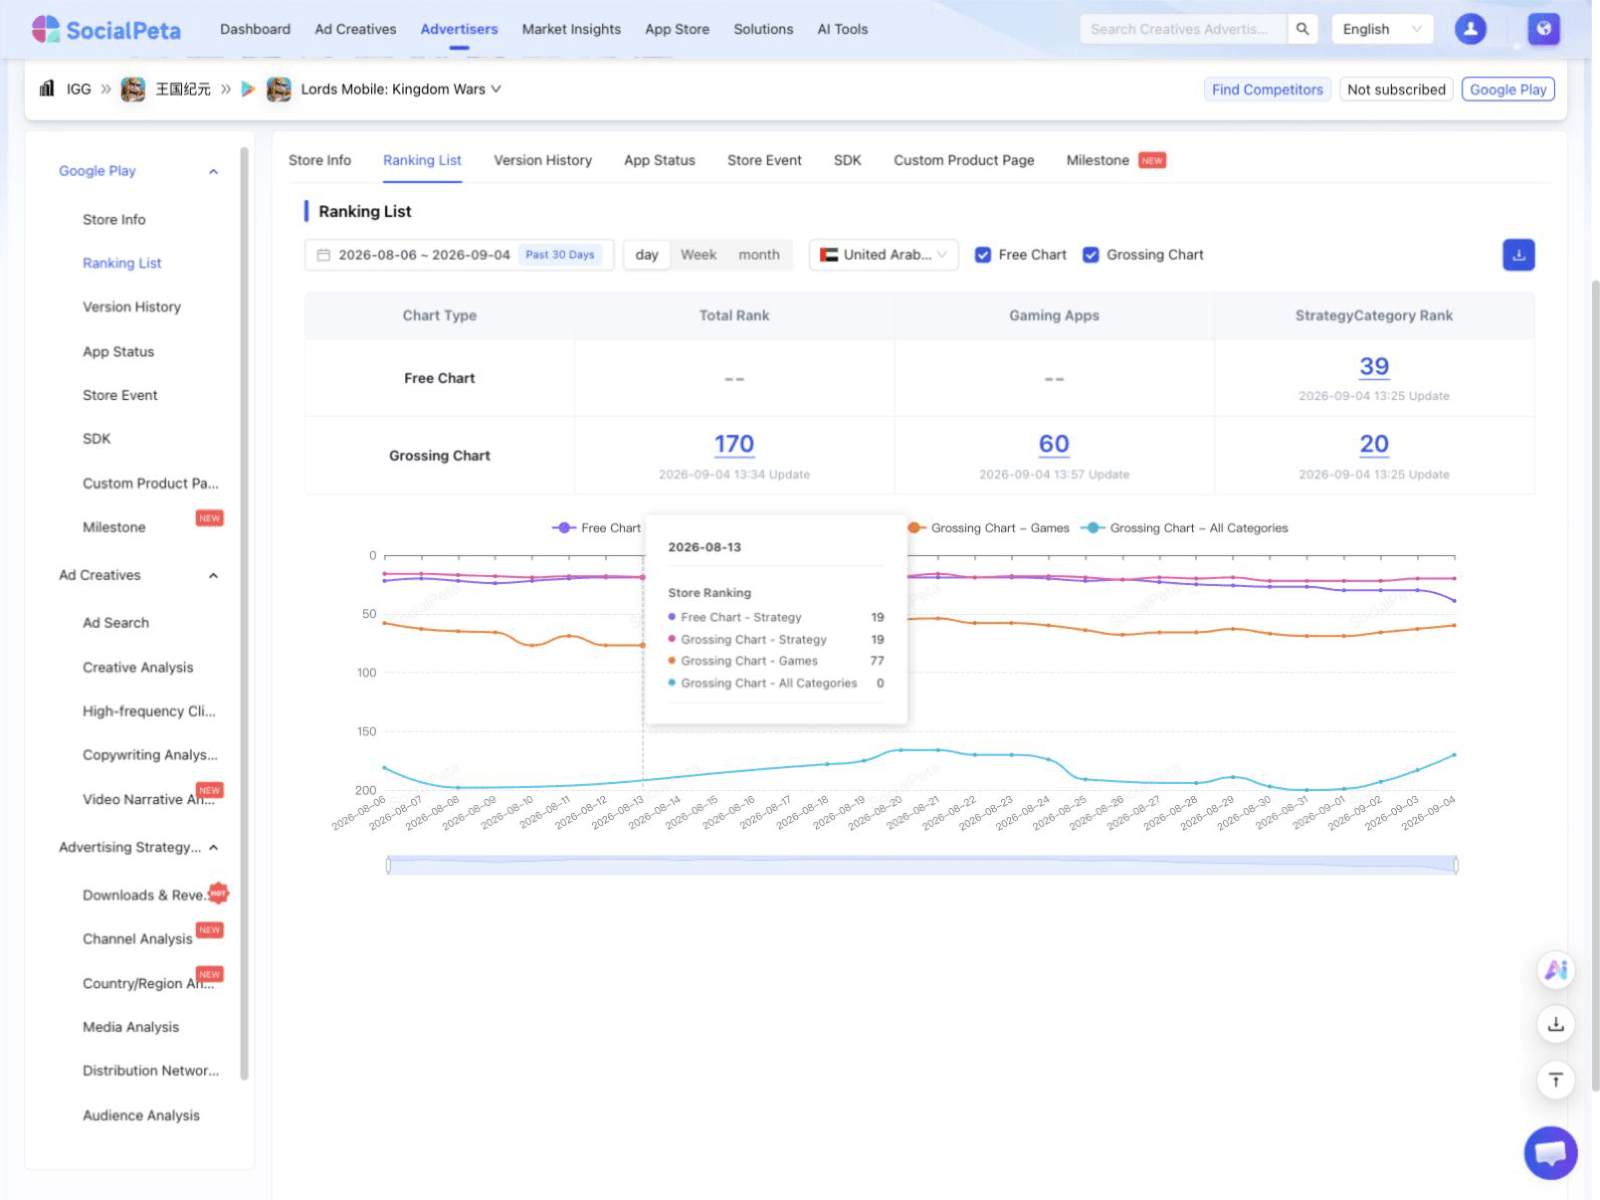This screenshot has width=1600, height=1200.
Task: Open Audience Analysis in the sidebar
Action: (x=141, y=1115)
